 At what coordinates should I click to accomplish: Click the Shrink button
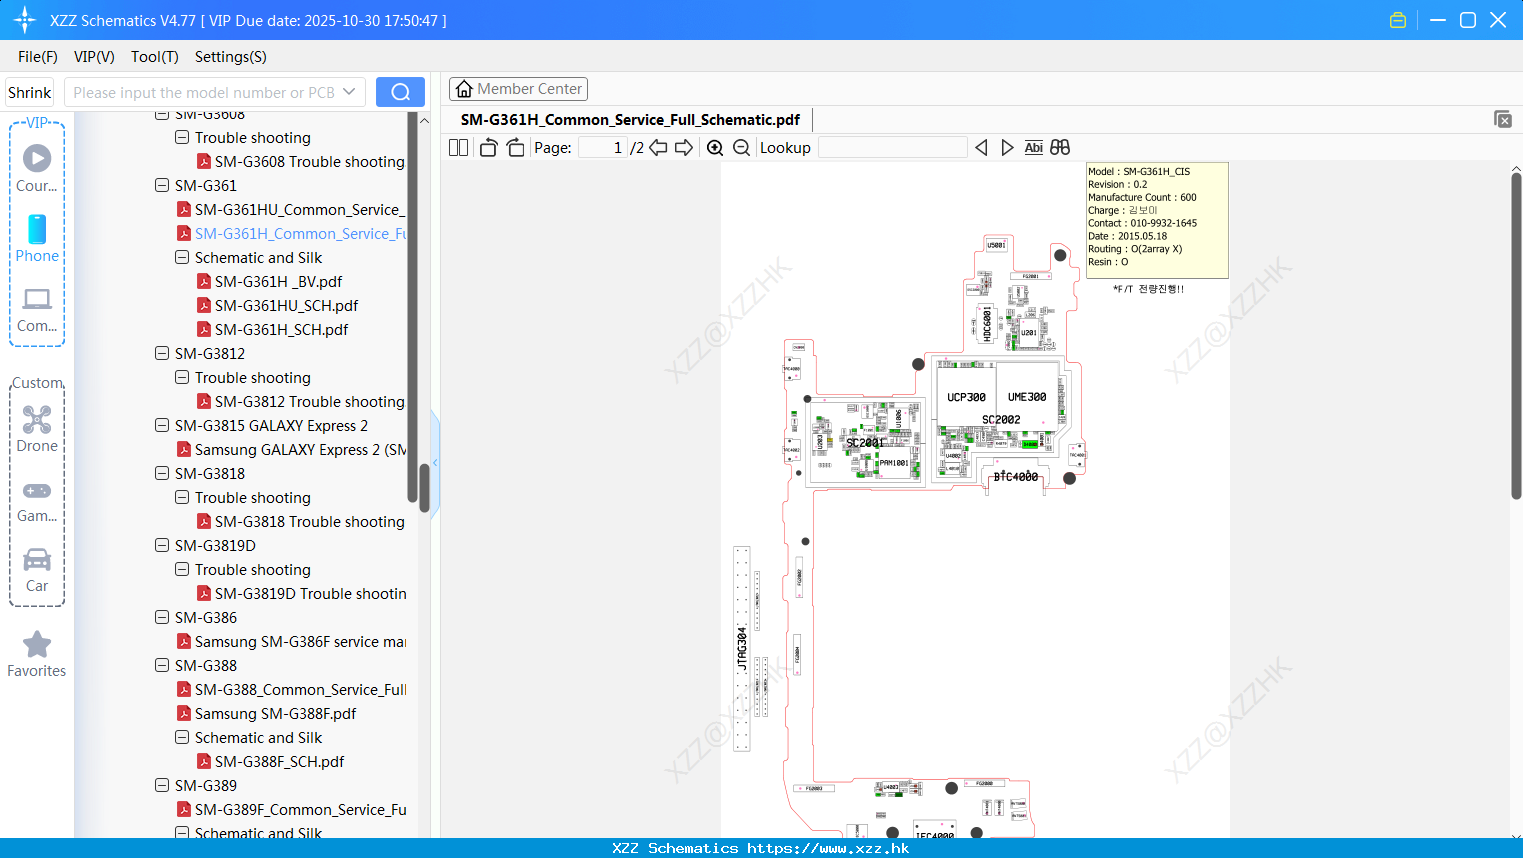coord(29,92)
